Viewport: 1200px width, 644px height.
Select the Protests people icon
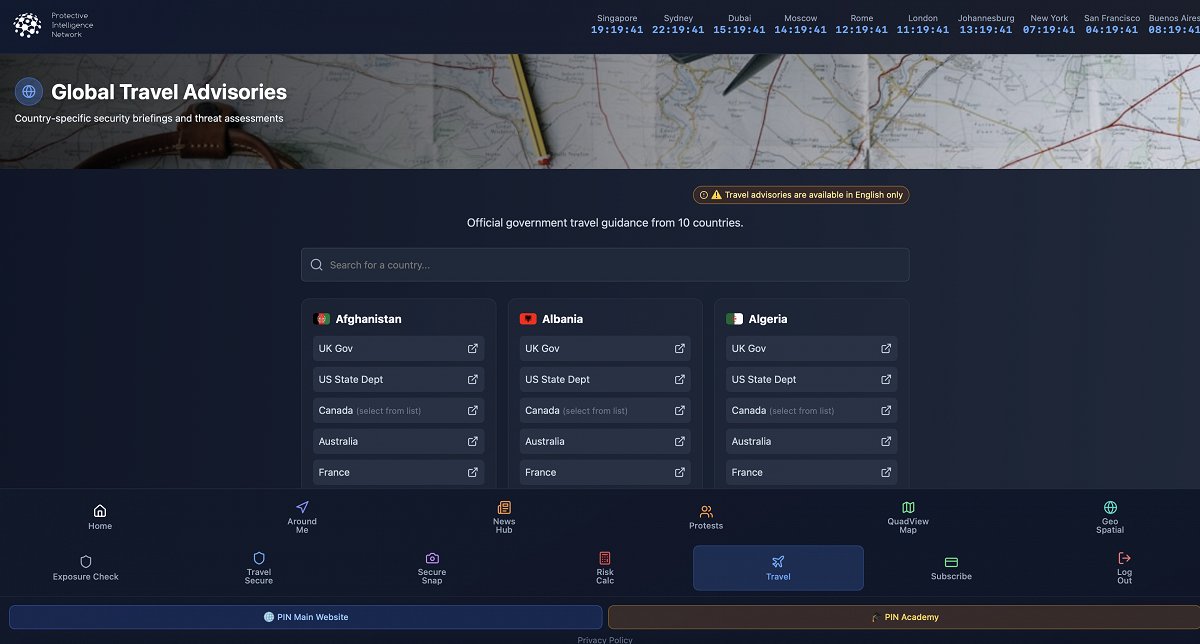706,511
